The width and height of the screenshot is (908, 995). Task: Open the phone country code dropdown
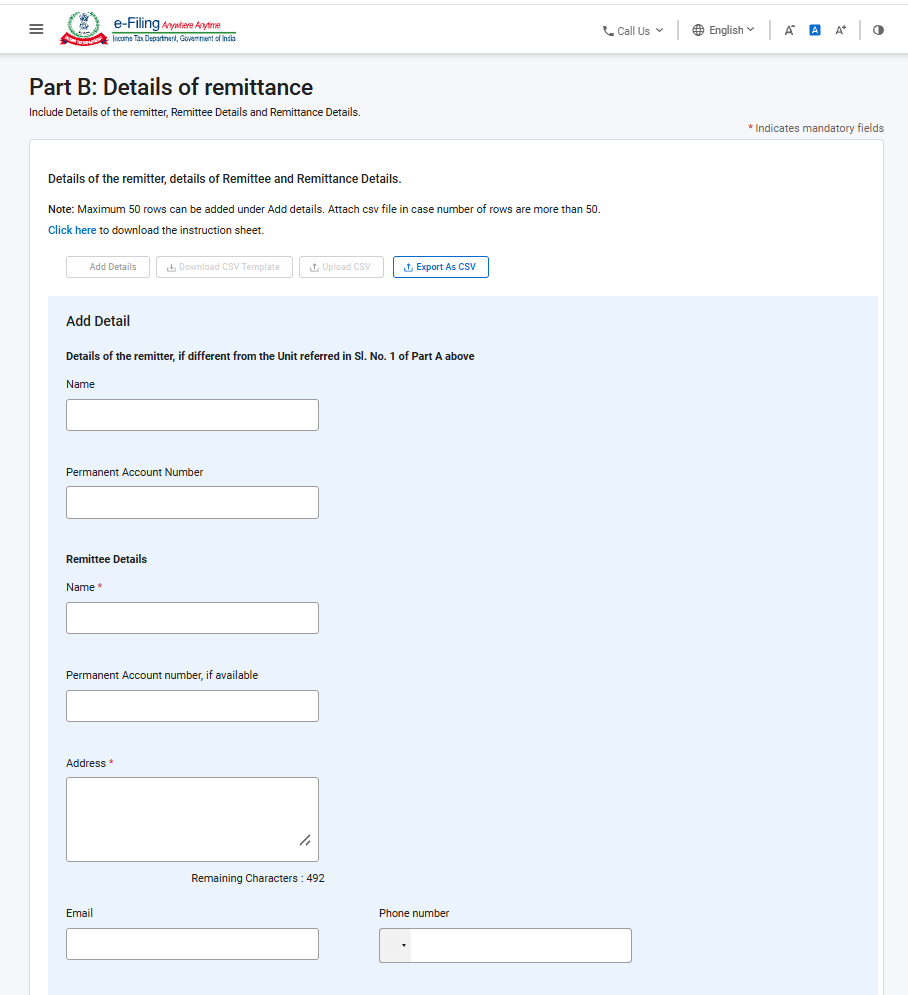[395, 946]
